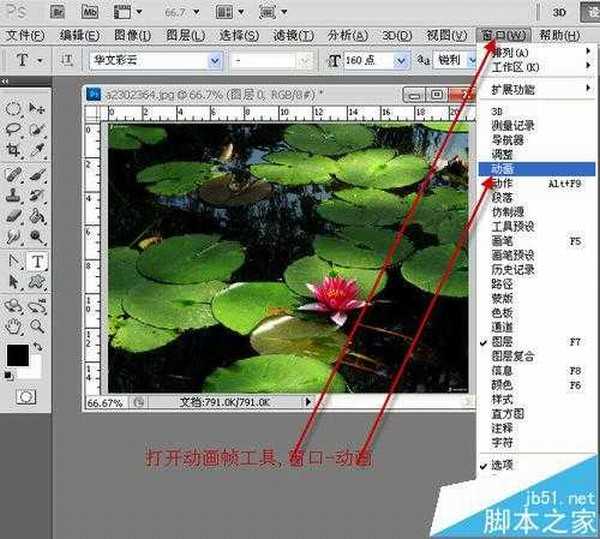The image size is (600, 539).
Task: Select the Crop tool
Action: [x=14, y=150]
